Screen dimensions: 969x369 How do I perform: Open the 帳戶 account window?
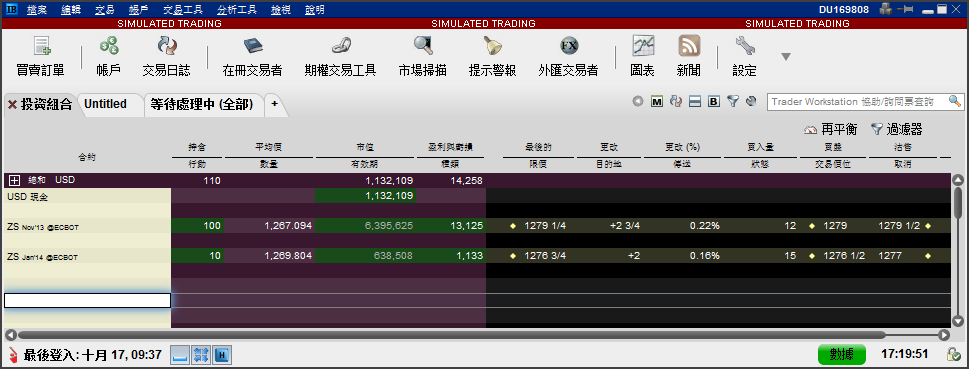109,57
